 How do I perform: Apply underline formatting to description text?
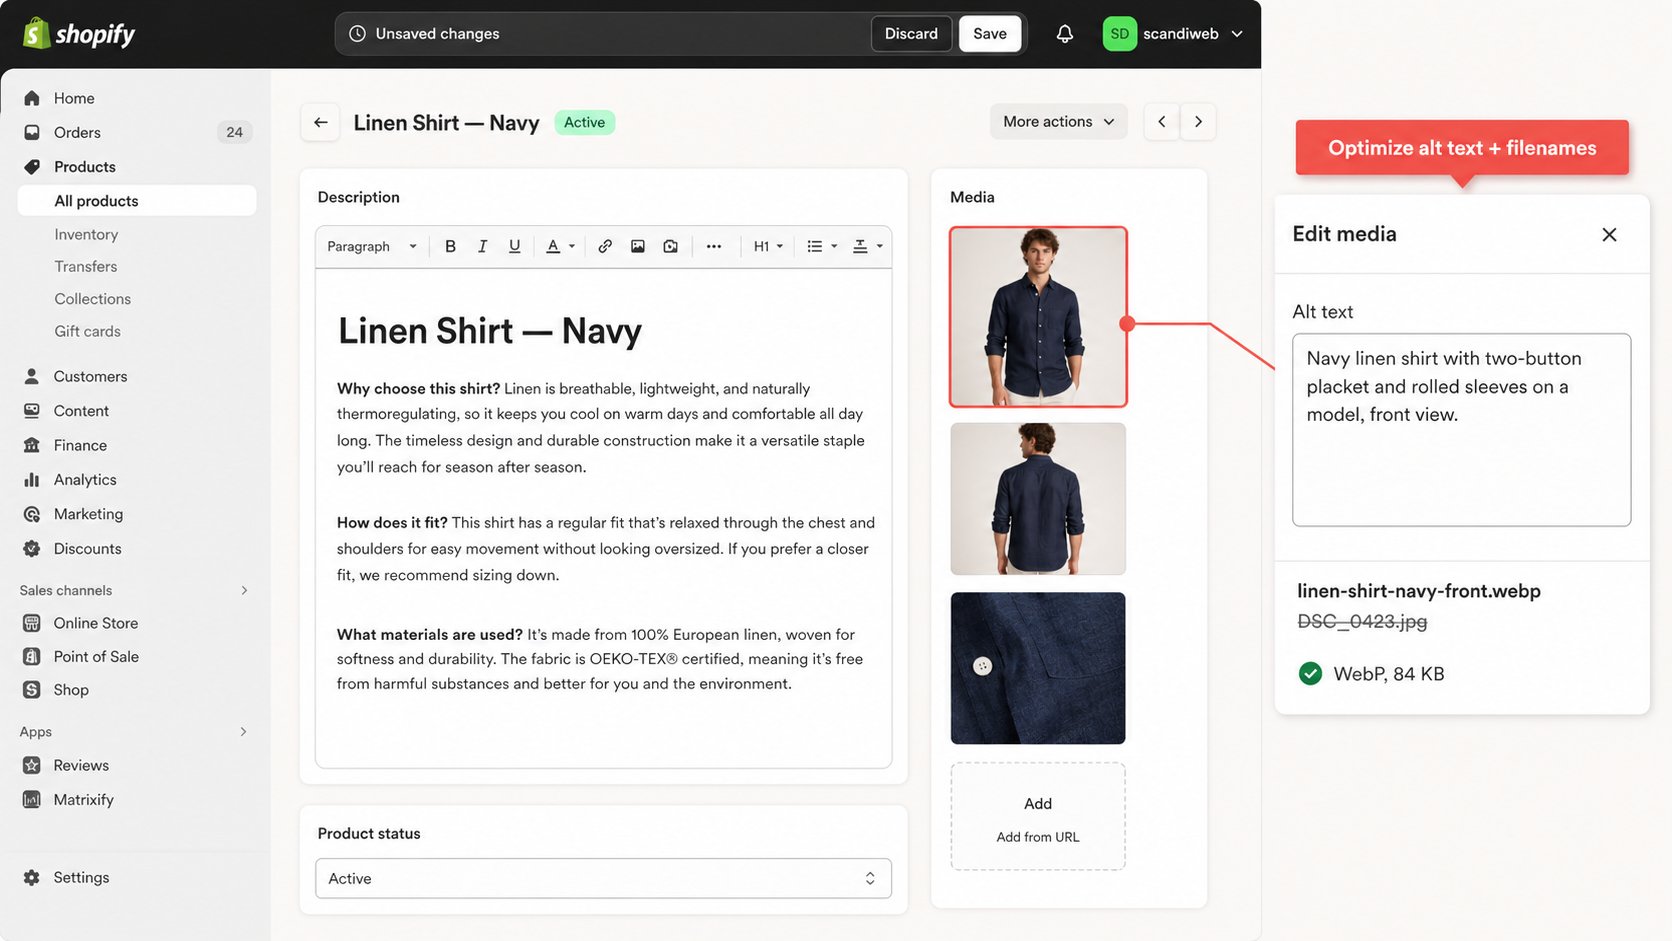[514, 246]
